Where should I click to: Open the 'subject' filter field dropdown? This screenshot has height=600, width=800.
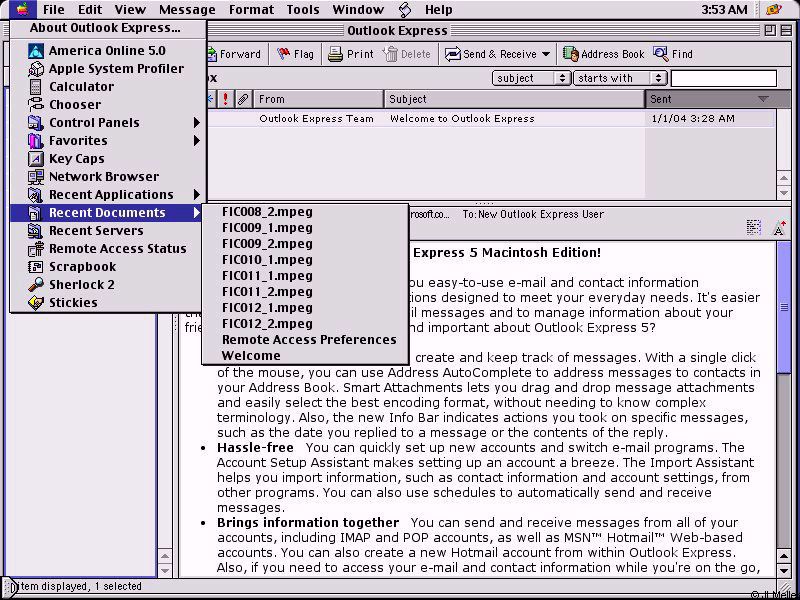click(x=531, y=78)
